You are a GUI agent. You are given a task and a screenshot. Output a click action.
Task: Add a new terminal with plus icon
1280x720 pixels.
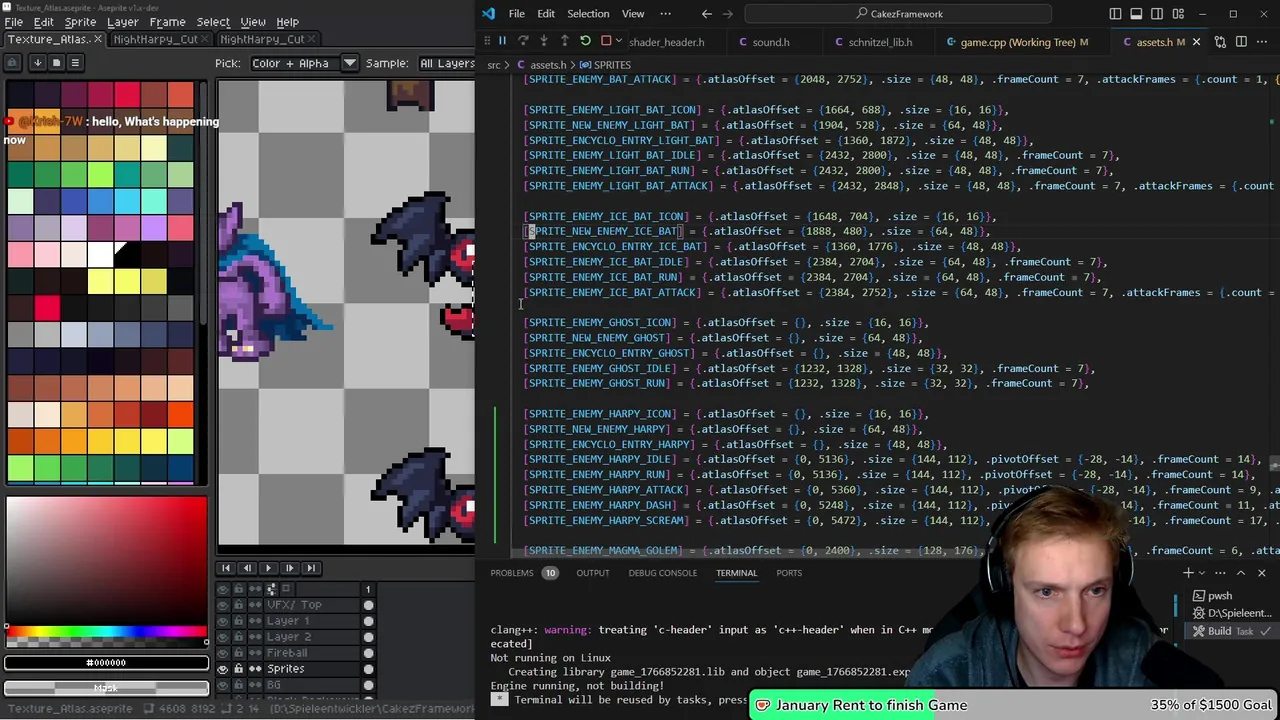pyautogui.click(x=1188, y=573)
